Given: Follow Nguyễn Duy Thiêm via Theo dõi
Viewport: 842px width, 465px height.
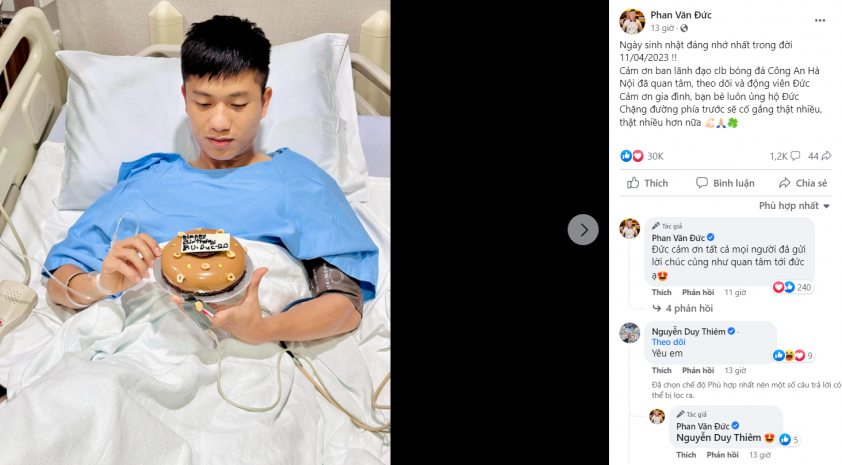Looking at the screenshot, I should pyautogui.click(x=669, y=342).
